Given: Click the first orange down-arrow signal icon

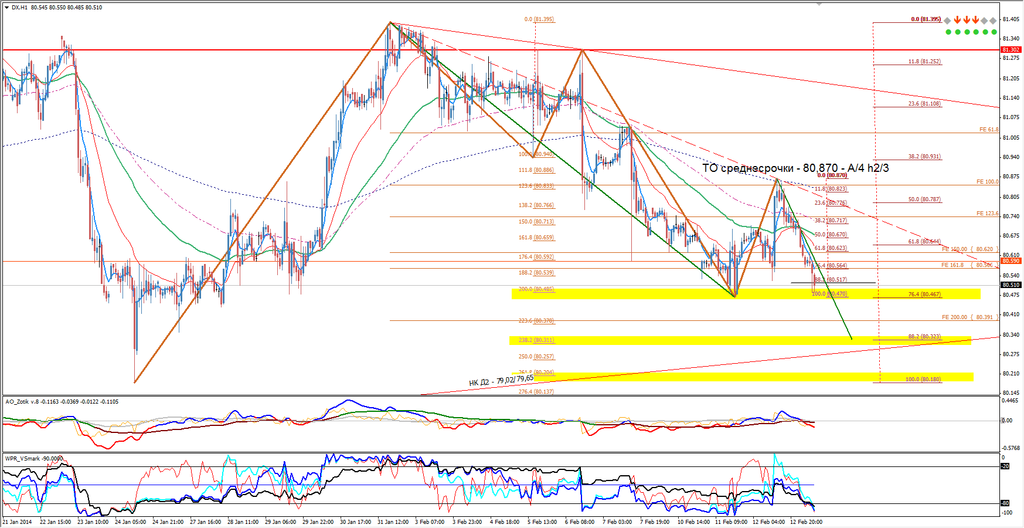Looking at the screenshot, I should pyautogui.click(x=957, y=22).
